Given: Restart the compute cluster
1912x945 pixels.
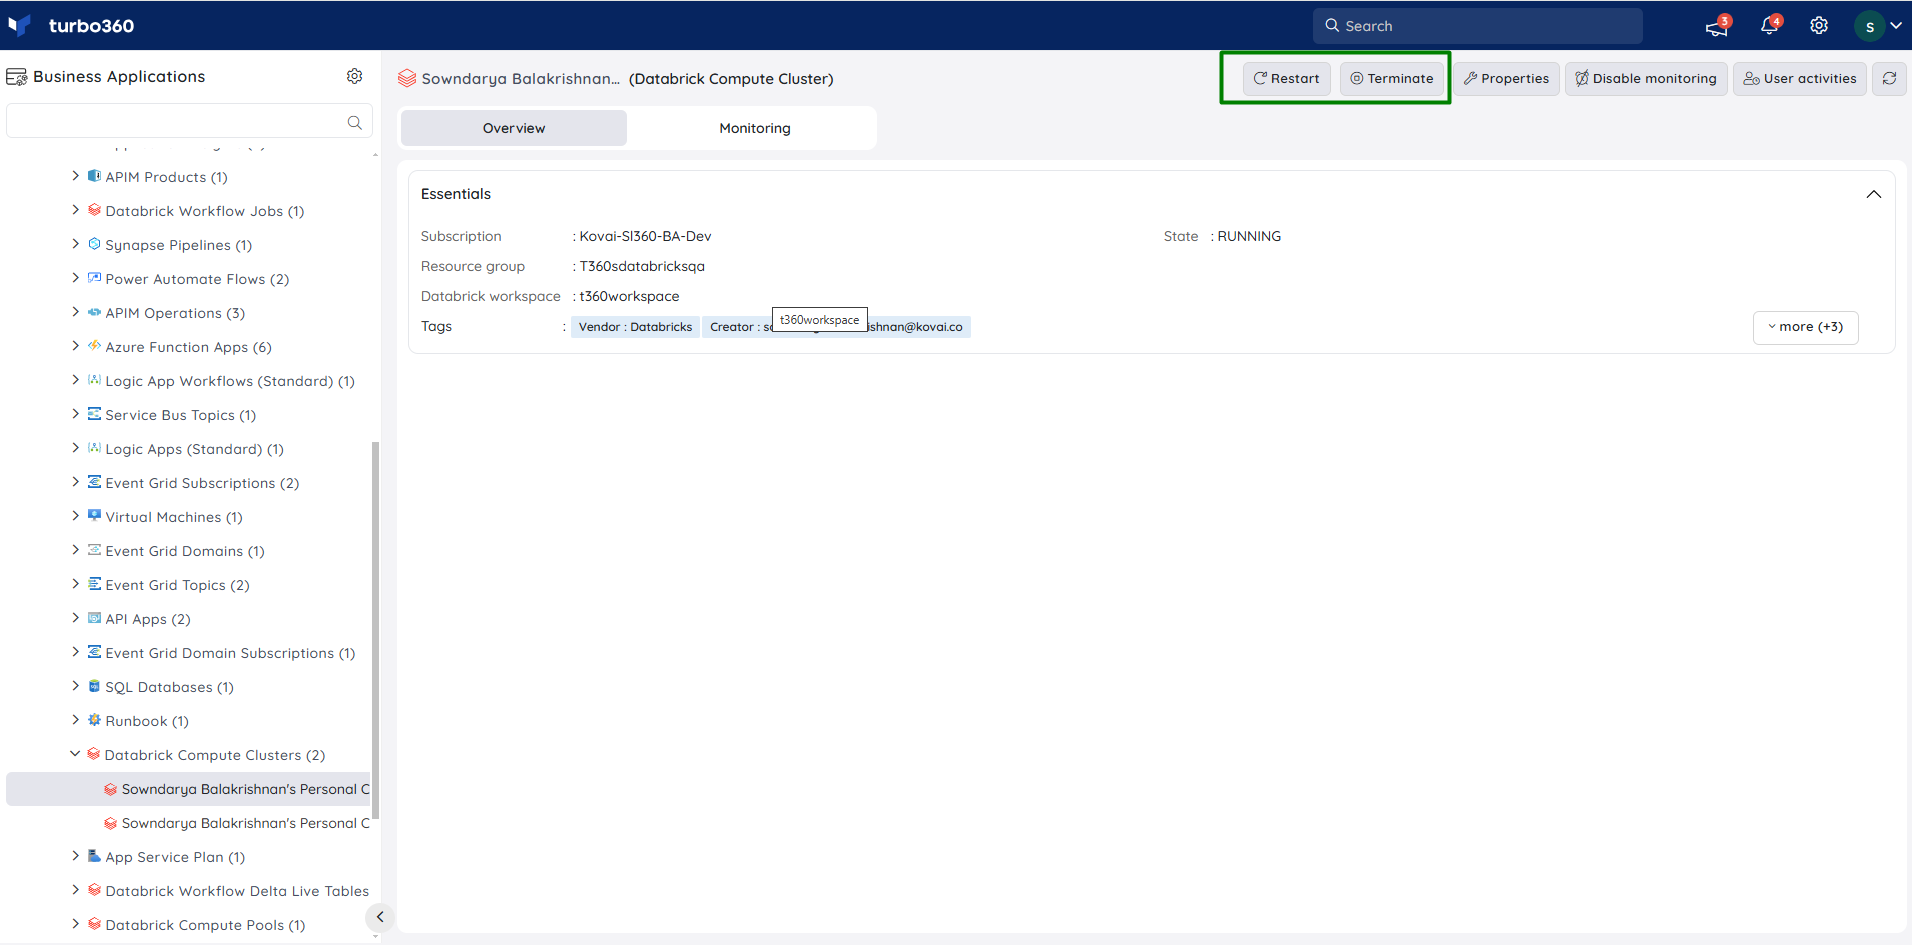Looking at the screenshot, I should pos(1286,78).
